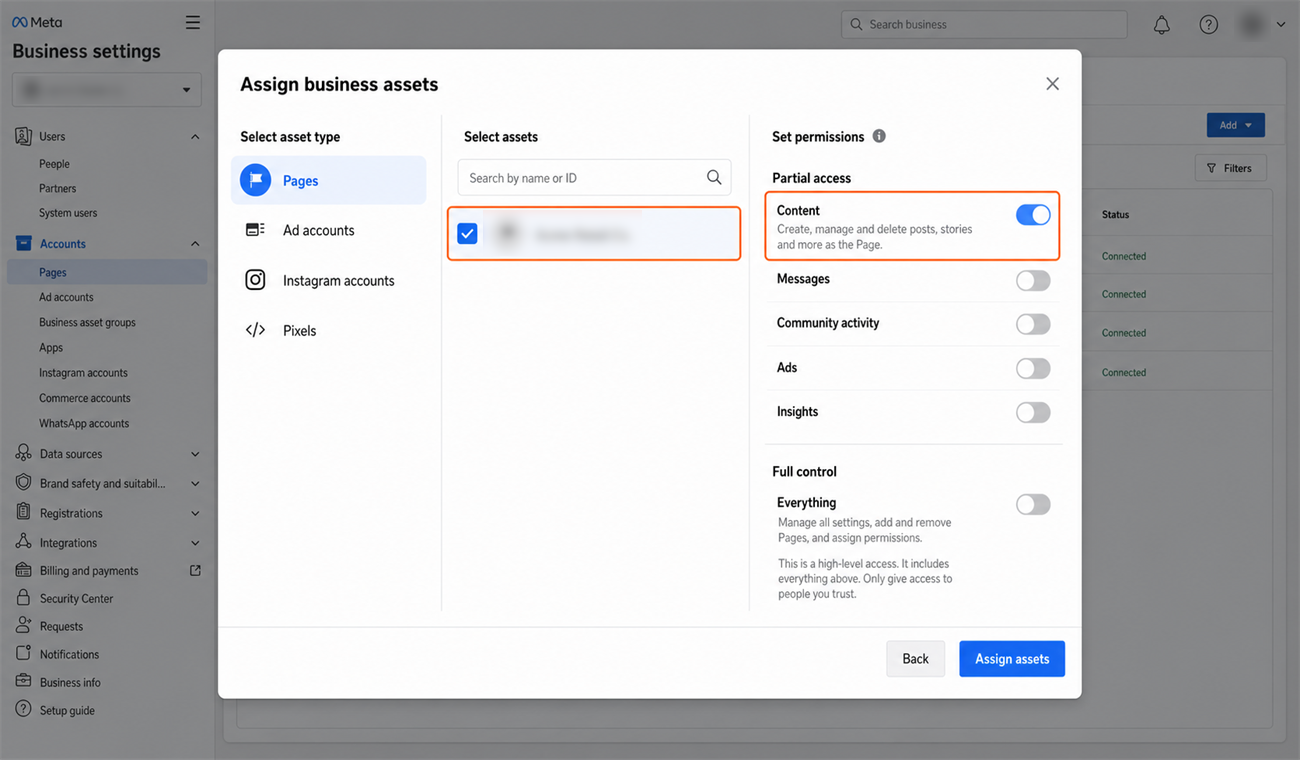Focus the Search by name or ID field
Viewport: 1300px width, 760px height.
pos(594,177)
